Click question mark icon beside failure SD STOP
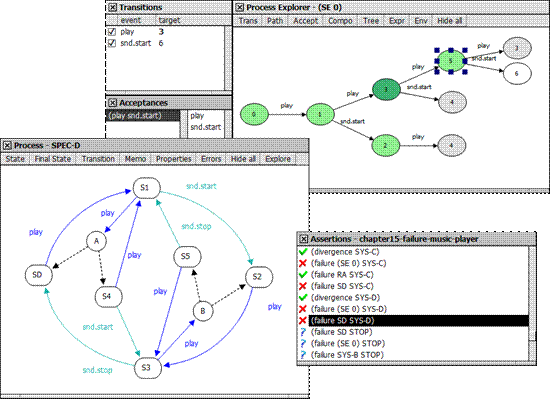Image resolution: width=550 pixels, height=399 pixels. [x=303, y=332]
